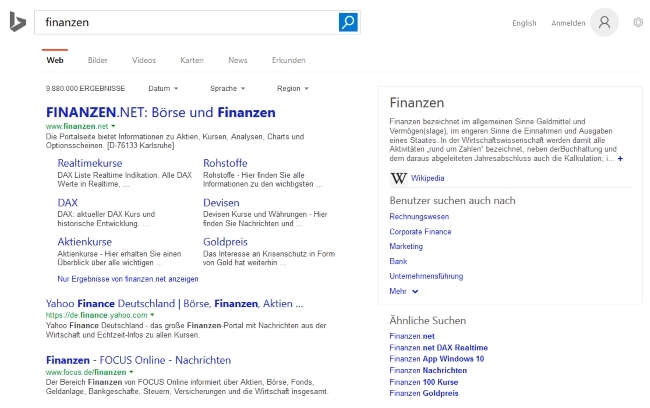Image resolution: width=650 pixels, height=408 pixels.
Task: Open FINANZEN.NET: Börse und Finanzen result
Action: pyautogui.click(x=161, y=112)
